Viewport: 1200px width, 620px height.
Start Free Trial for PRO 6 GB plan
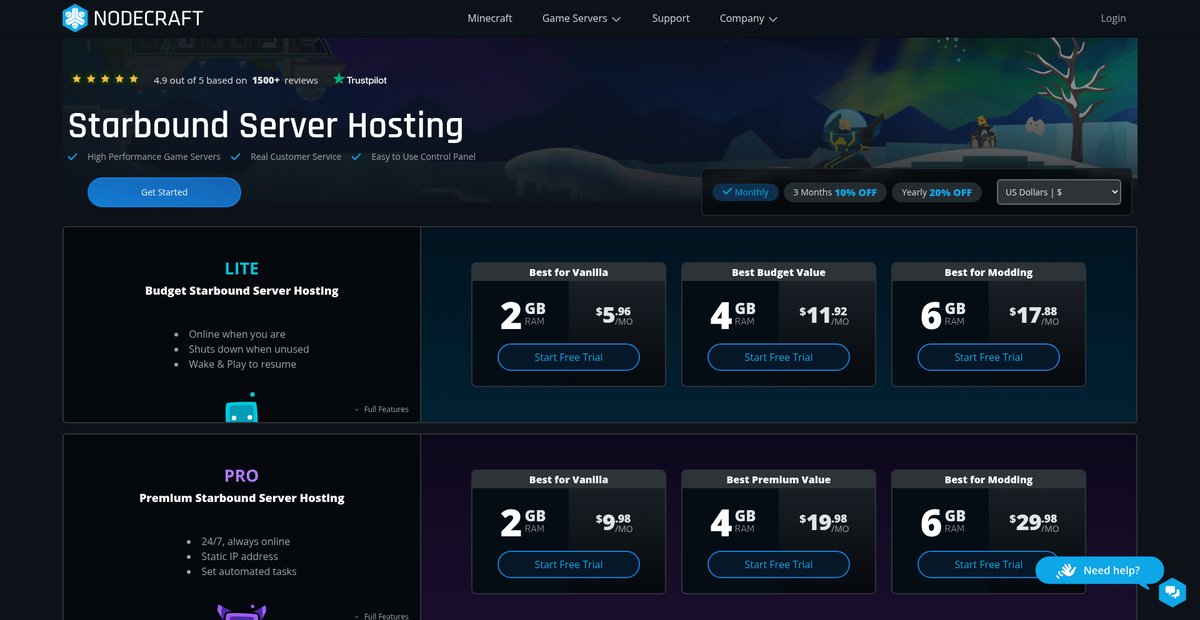(x=989, y=564)
